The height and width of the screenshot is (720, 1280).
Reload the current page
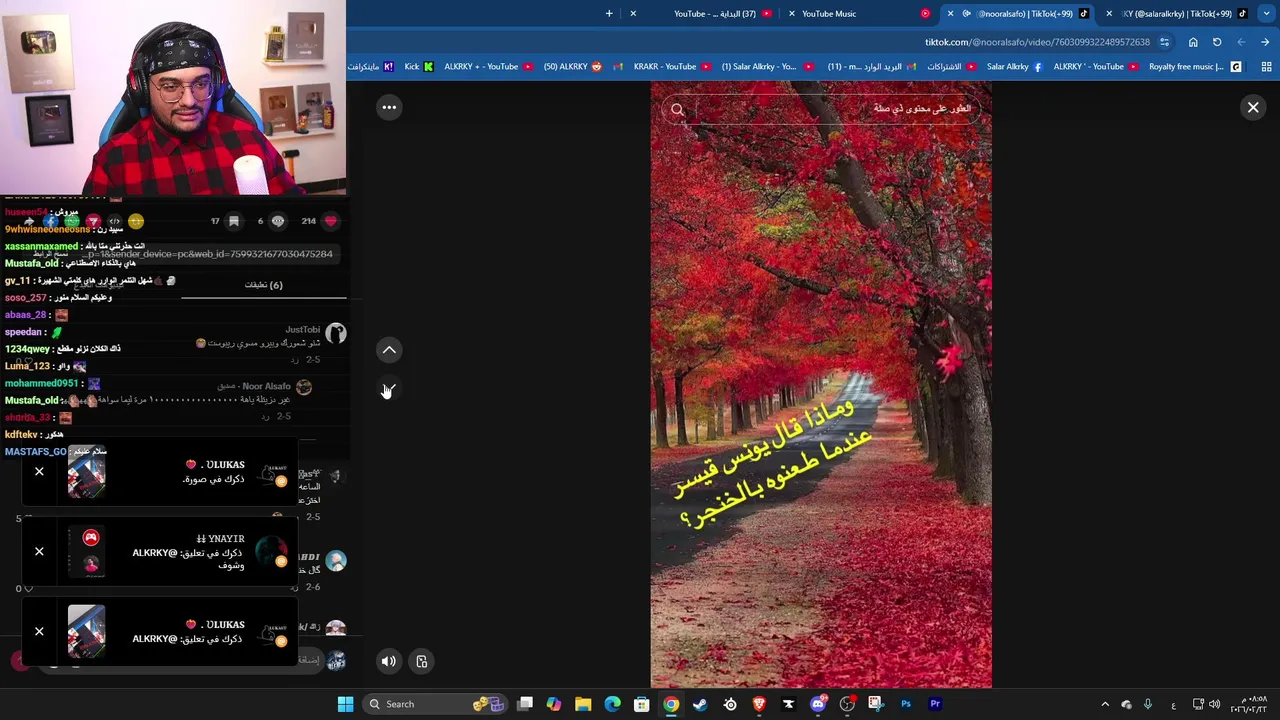pyautogui.click(x=1217, y=42)
